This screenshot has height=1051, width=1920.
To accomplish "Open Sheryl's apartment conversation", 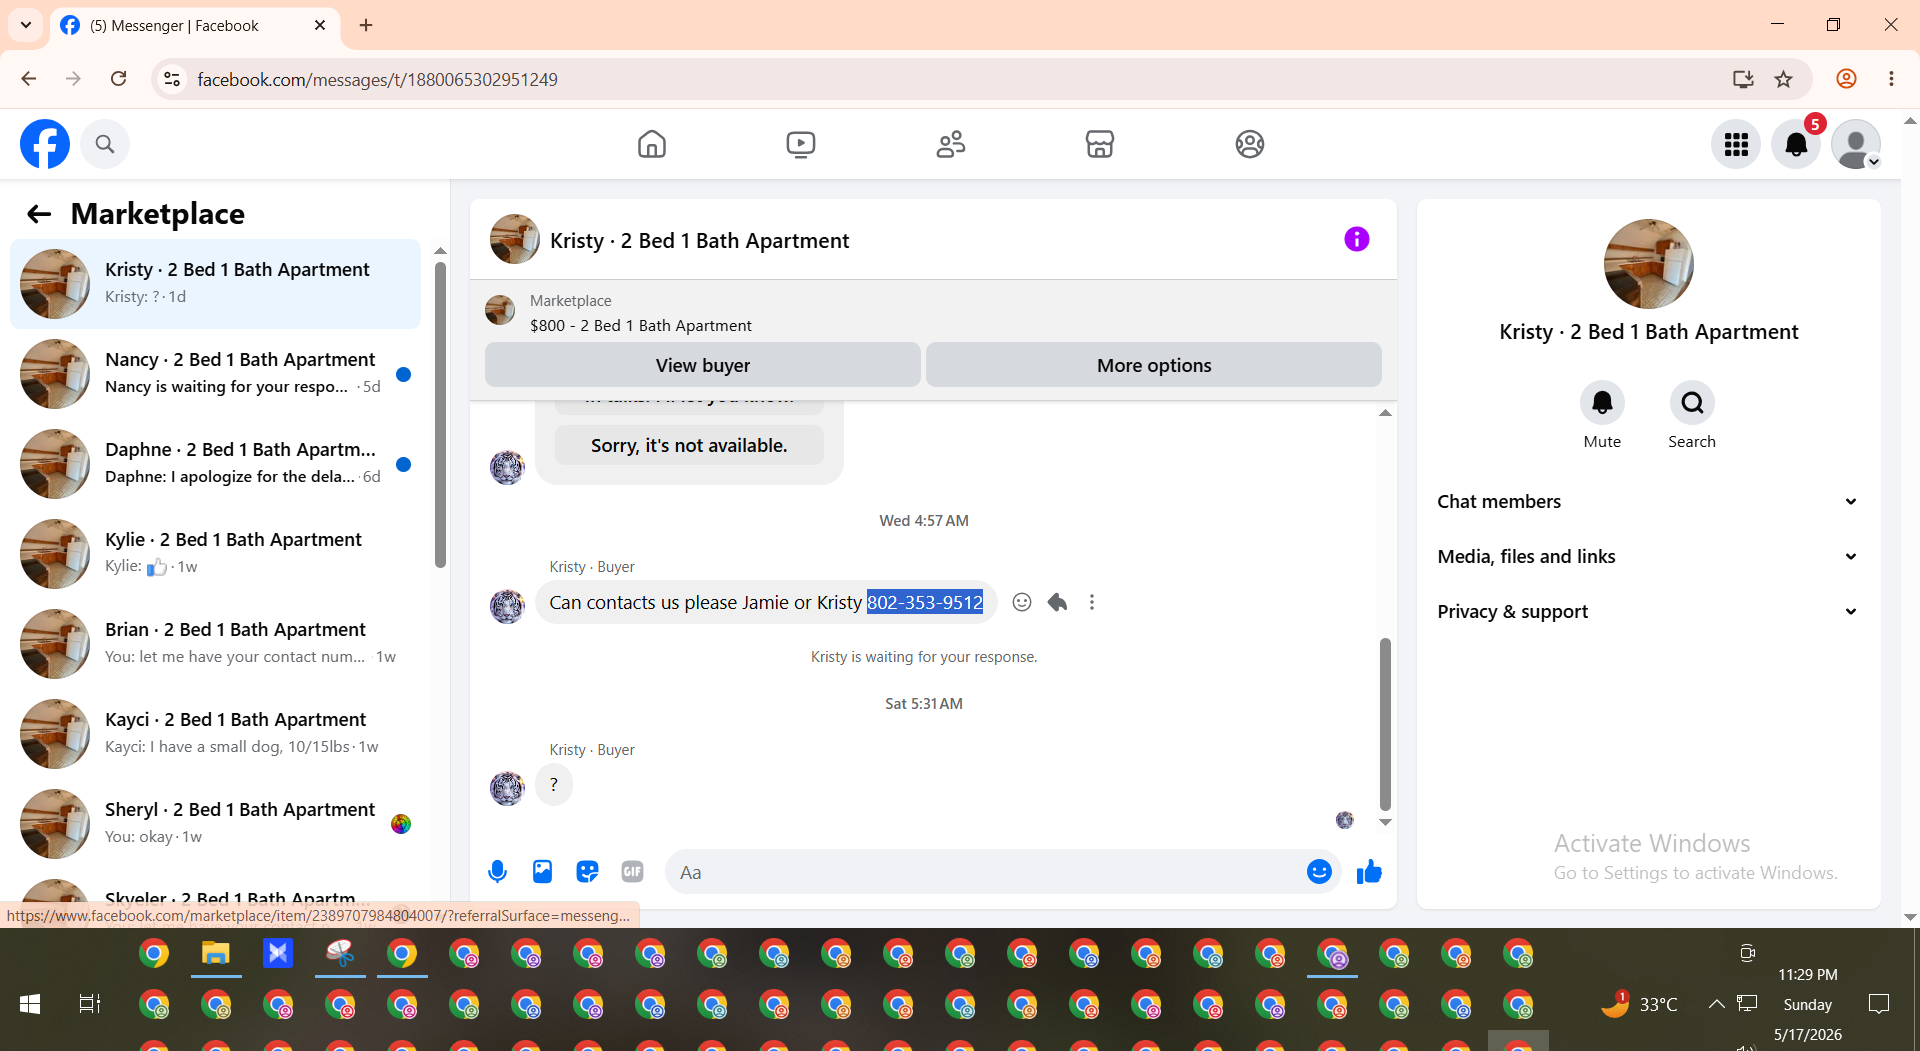I will point(215,824).
